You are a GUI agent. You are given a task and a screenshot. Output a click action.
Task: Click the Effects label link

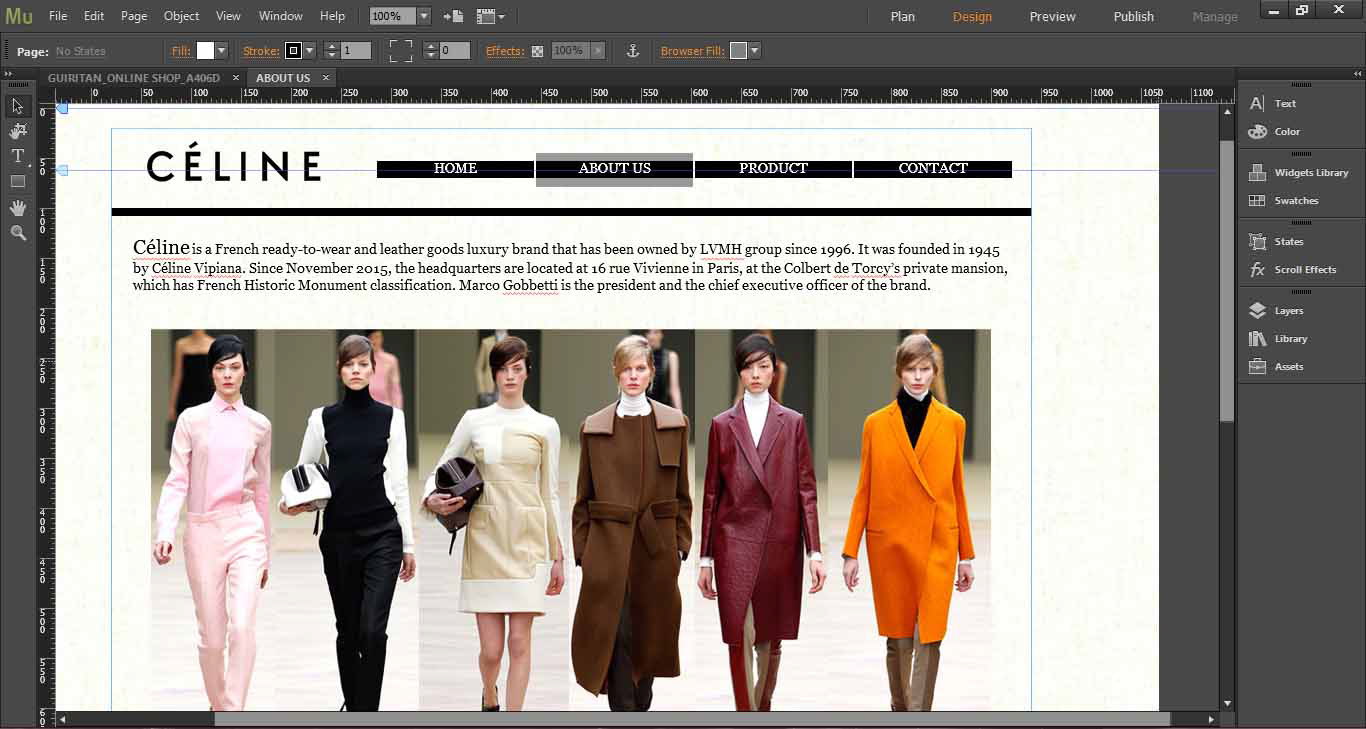[x=505, y=51]
